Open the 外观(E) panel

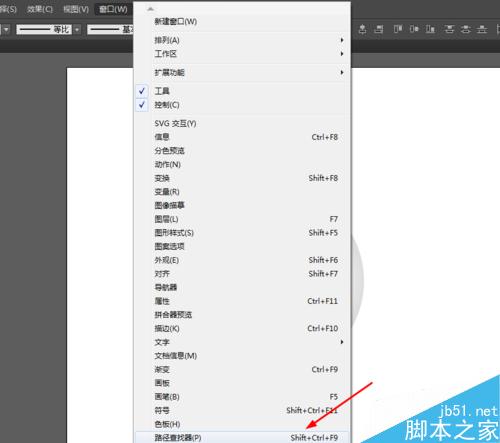242,260
